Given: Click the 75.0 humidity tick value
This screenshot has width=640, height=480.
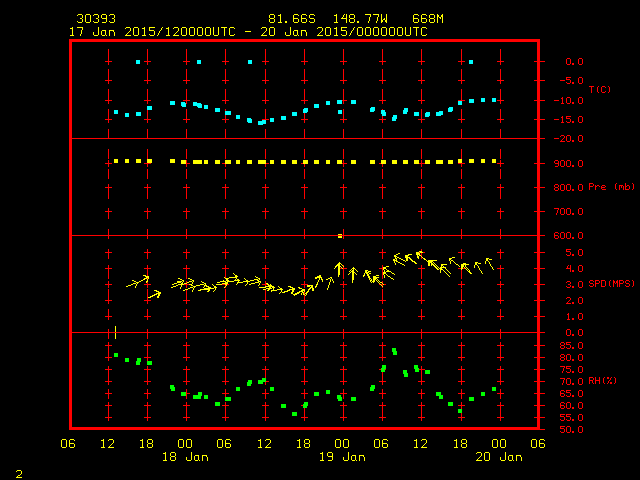Looking at the screenshot, I should [x=571, y=370].
